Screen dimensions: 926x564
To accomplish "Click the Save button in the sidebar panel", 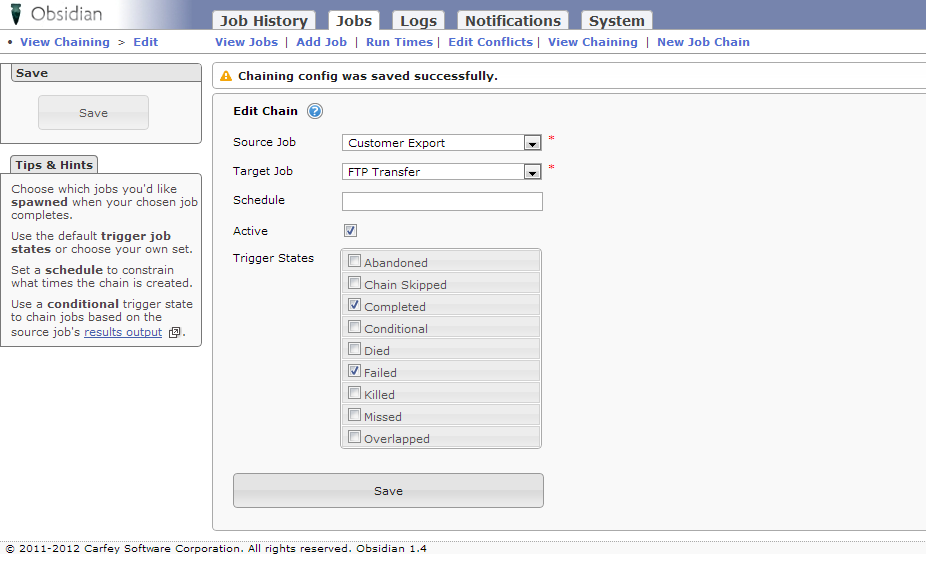I will pos(93,113).
